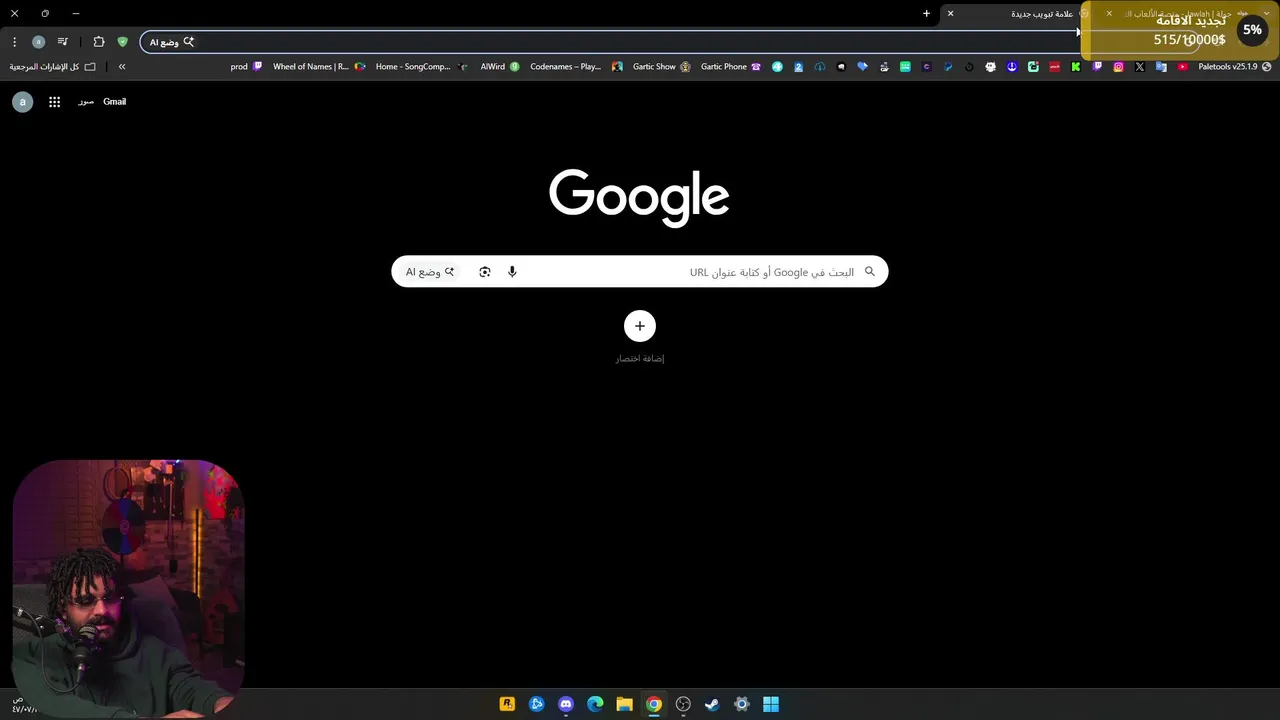
Task: Open the blue circular app beside Rockstar
Action: (537, 704)
